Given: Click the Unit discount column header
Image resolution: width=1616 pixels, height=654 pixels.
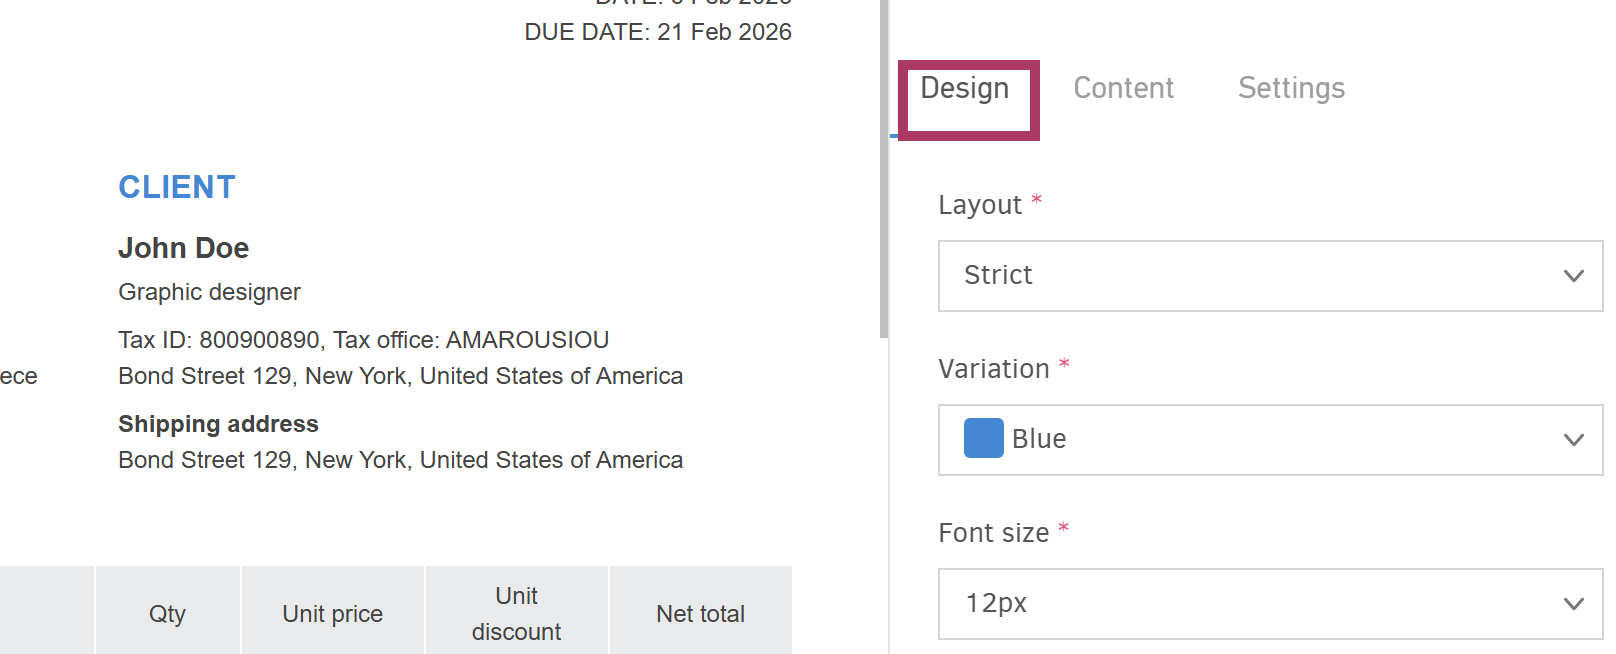Looking at the screenshot, I should (516, 614).
